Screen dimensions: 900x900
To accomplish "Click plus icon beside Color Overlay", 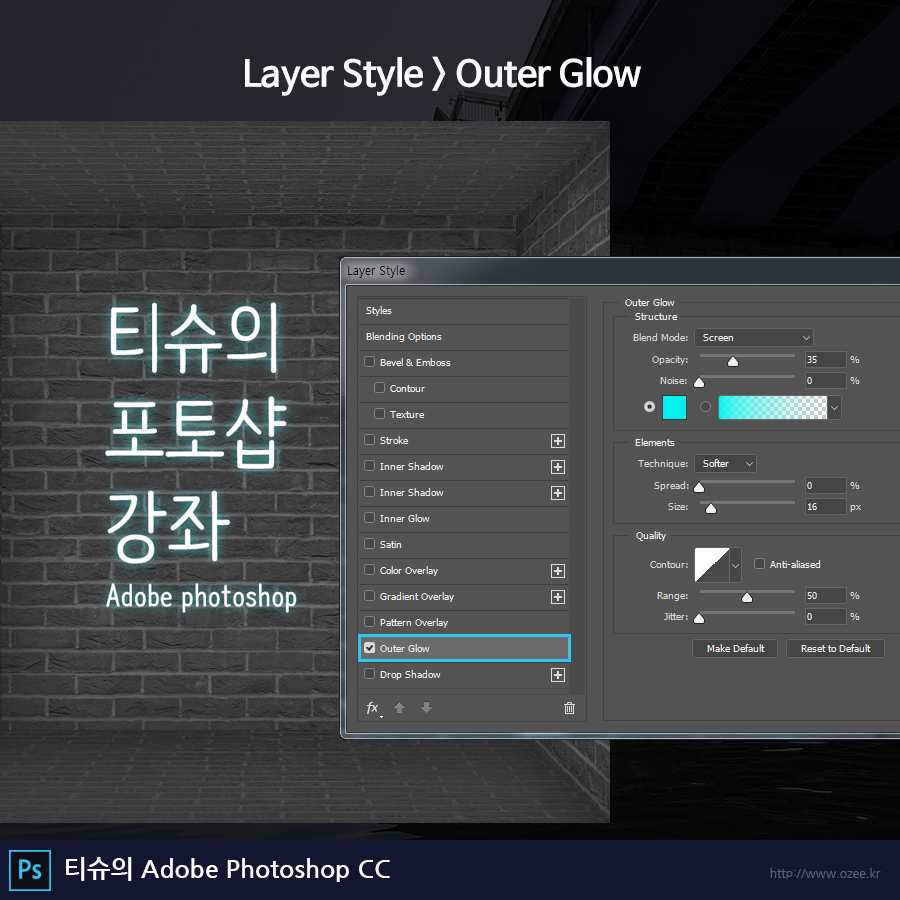I will 558,571.
